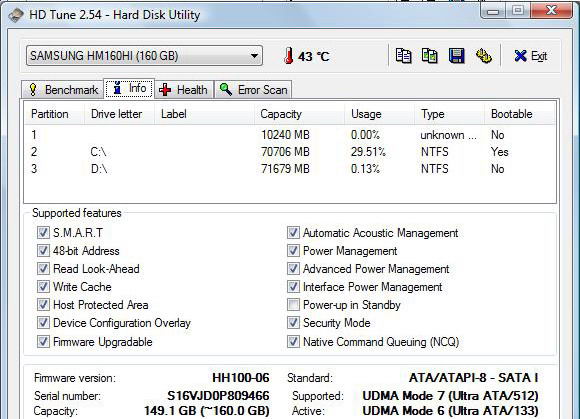The image size is (580, 419).
Task: Open the Health tab
Action: tap(184, 89)
